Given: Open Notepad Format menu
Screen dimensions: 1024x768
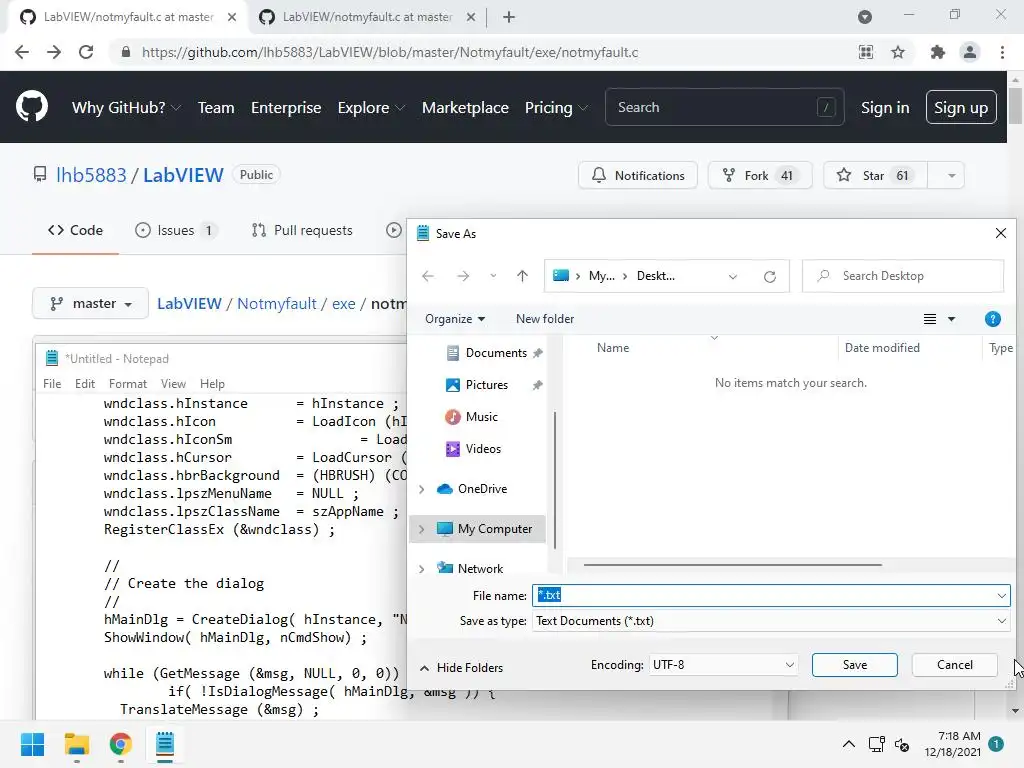Looking at the screenshot, I should click(128, 384).
